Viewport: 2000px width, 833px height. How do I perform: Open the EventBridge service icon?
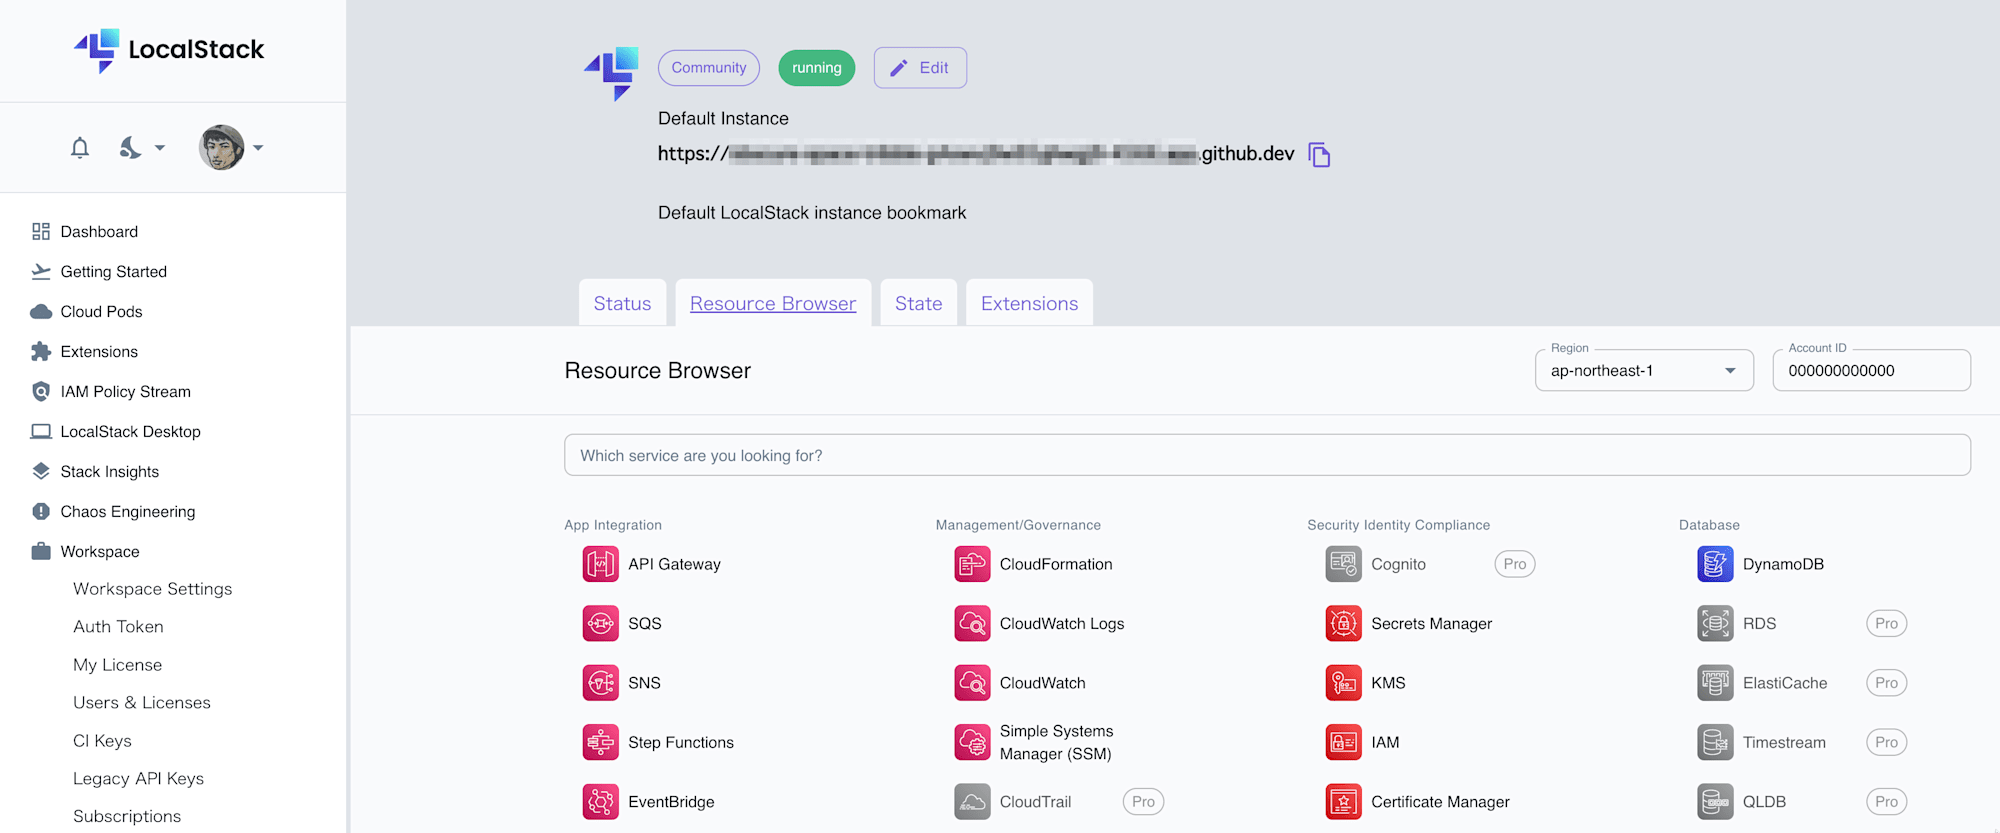click(600, 802)
